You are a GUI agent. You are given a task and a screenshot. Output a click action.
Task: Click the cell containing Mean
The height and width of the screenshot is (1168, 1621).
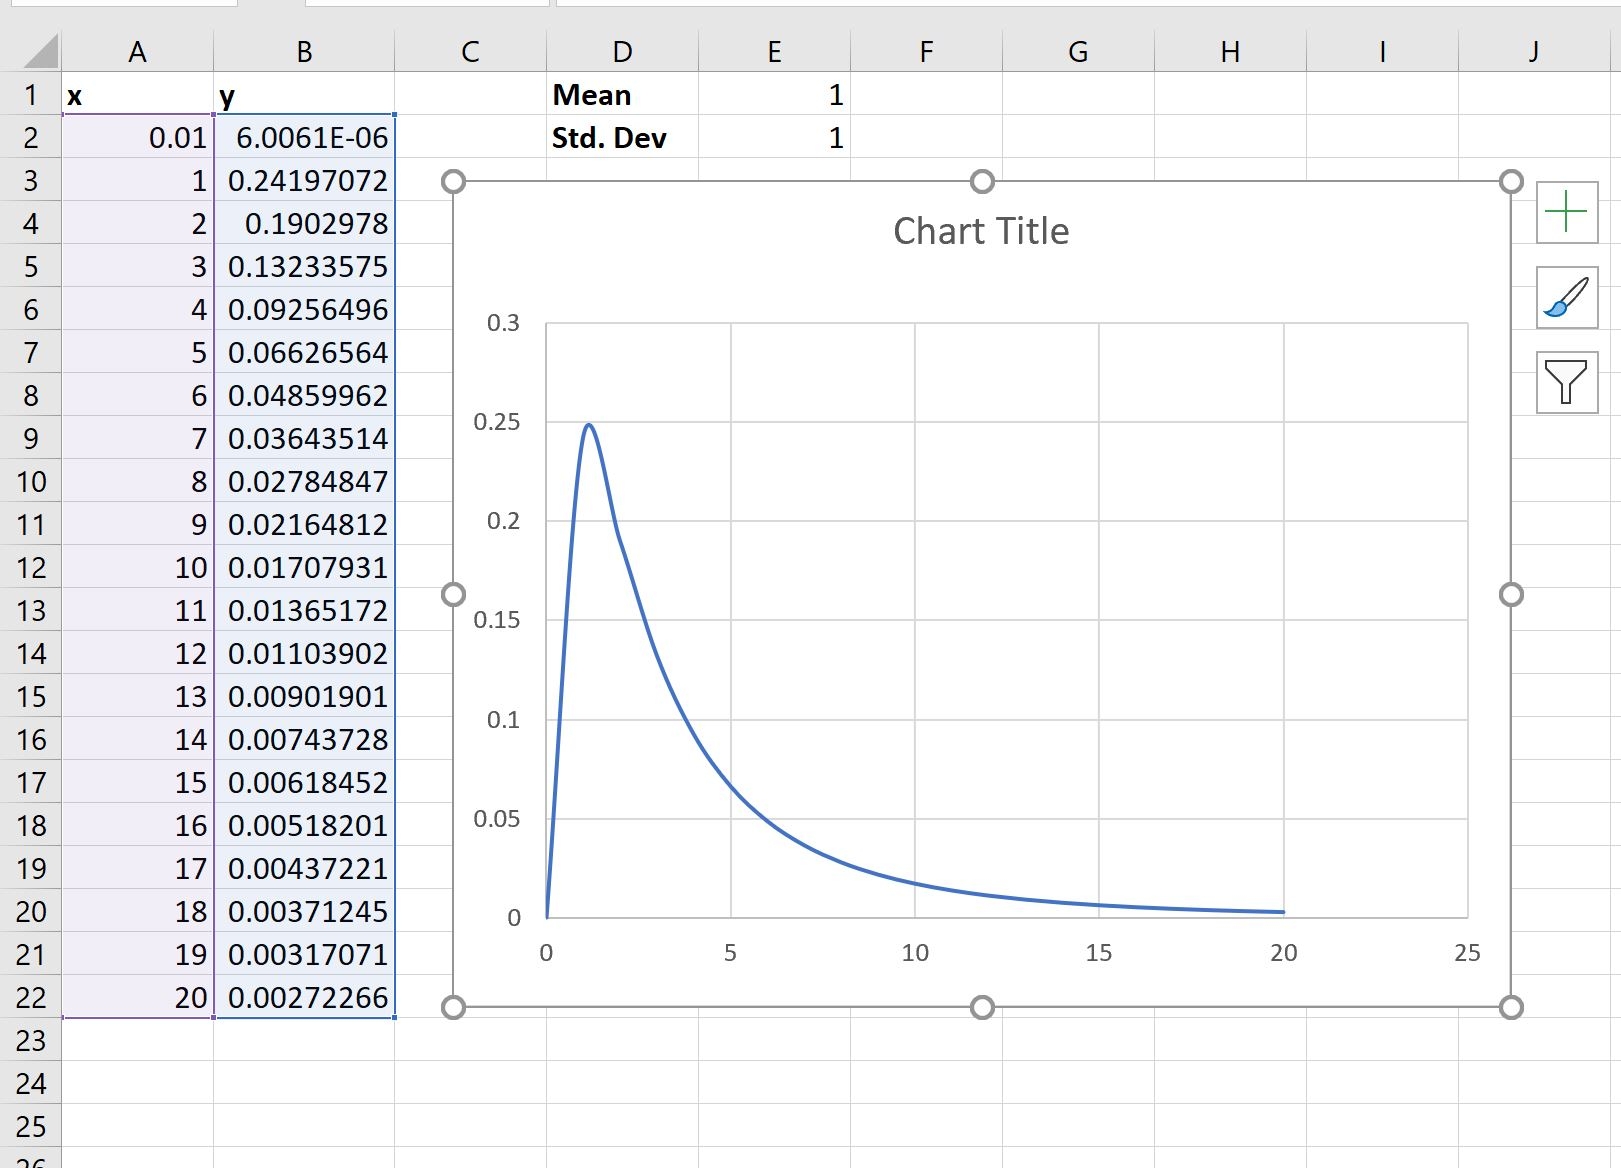pyautogui.click(x=621, y=95)
